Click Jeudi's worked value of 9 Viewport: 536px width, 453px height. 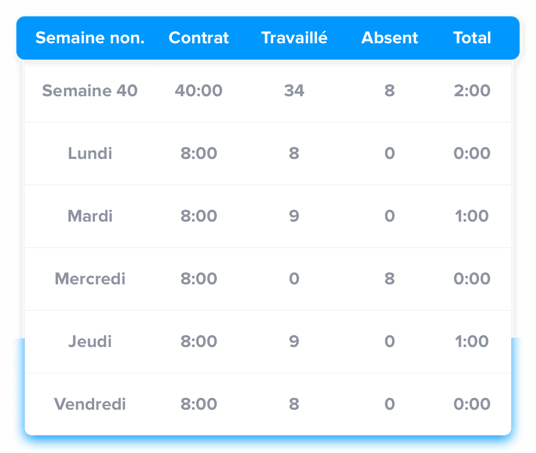point(294,341)
